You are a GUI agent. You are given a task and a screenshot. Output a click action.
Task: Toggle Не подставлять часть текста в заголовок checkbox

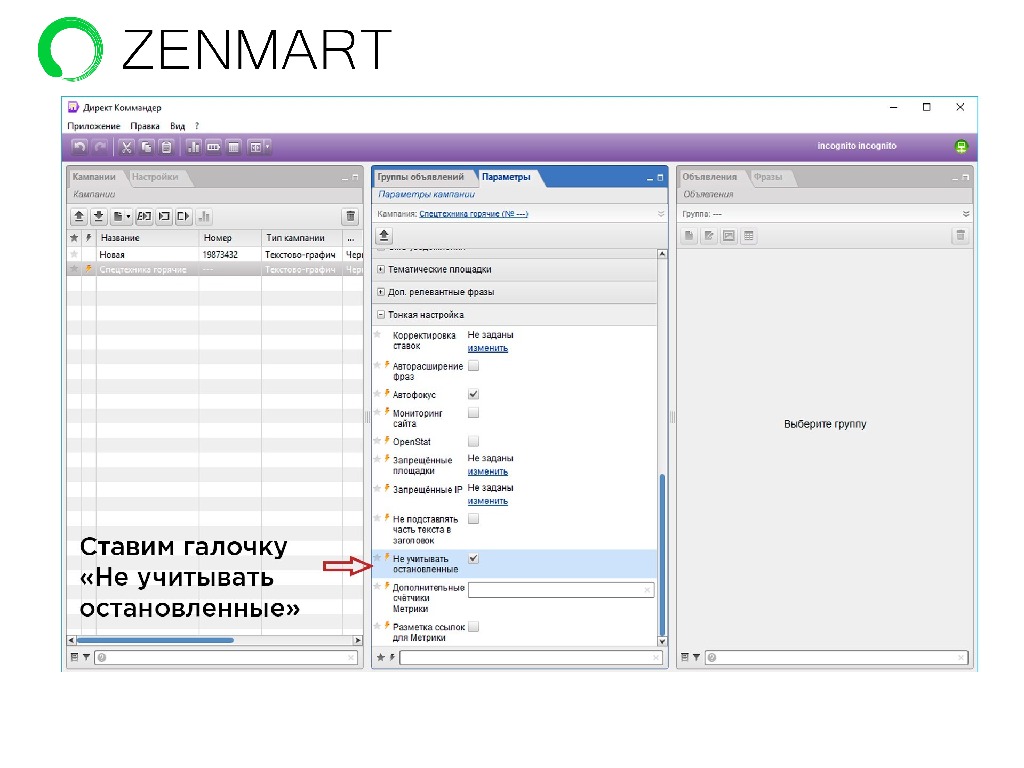473,519
